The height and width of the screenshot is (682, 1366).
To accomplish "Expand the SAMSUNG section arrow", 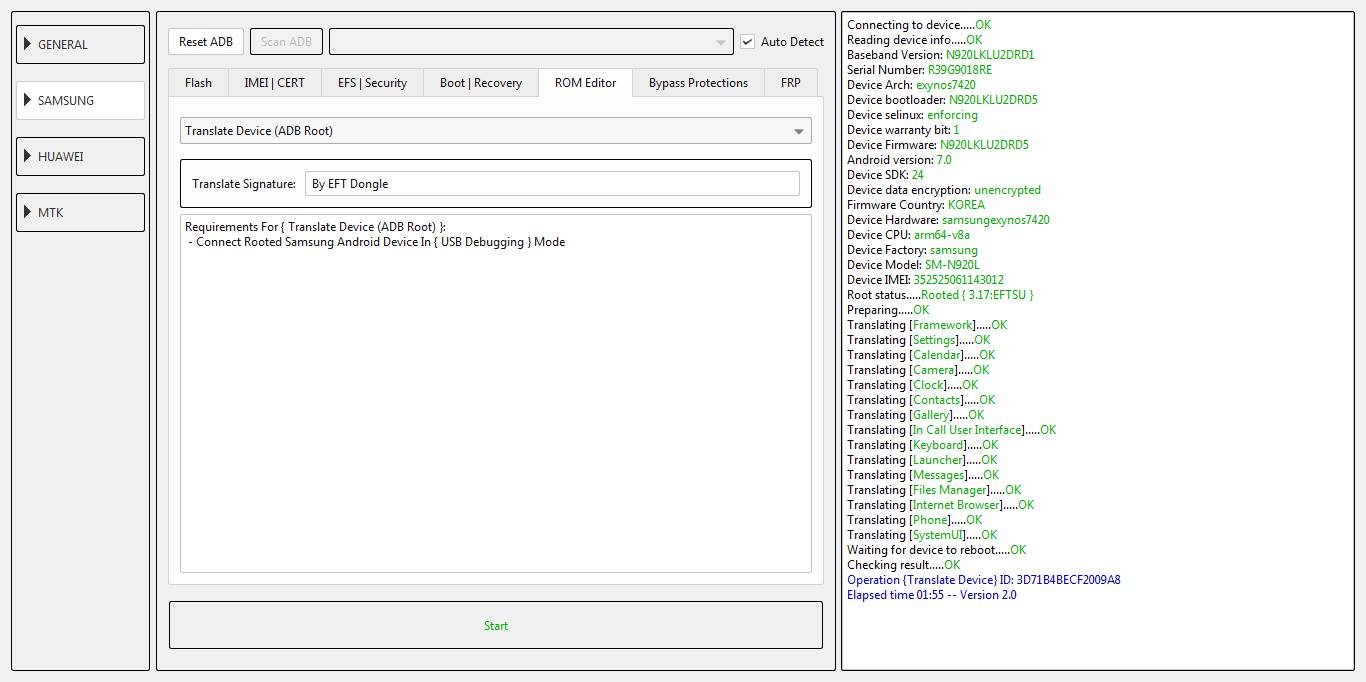I will click(x=28, y=100).
